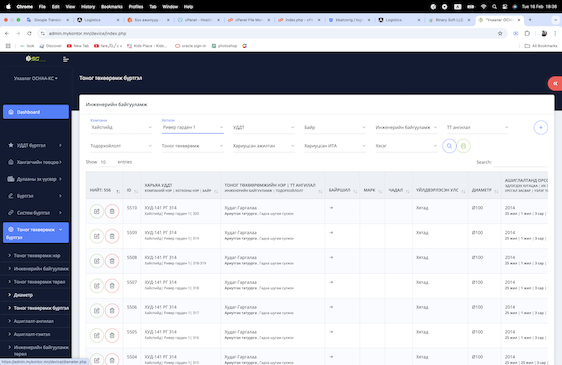Delete the row with ID 5508
The image size is (562, 365).
tap(112, 261)
